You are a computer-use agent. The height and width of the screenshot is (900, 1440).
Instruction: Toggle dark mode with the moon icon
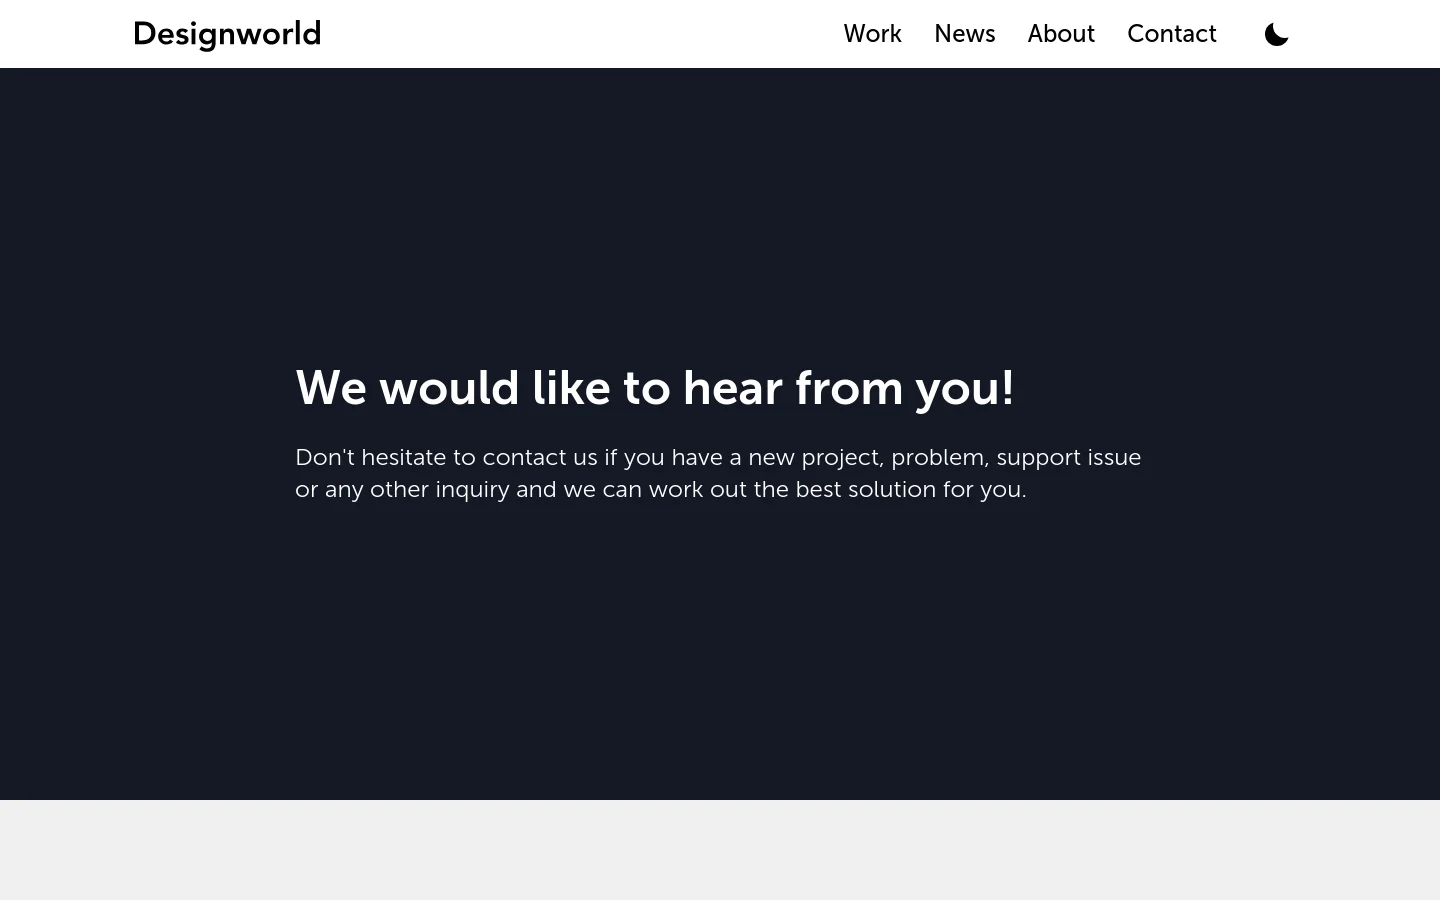click(1276, 34)
